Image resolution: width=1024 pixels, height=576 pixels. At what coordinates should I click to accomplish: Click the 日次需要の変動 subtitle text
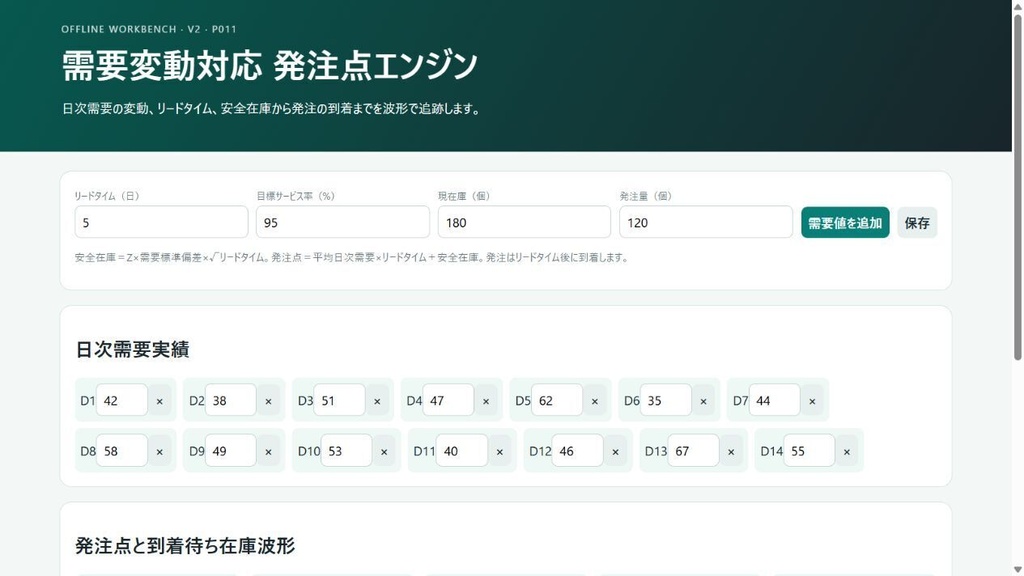[x=272, y=109]
